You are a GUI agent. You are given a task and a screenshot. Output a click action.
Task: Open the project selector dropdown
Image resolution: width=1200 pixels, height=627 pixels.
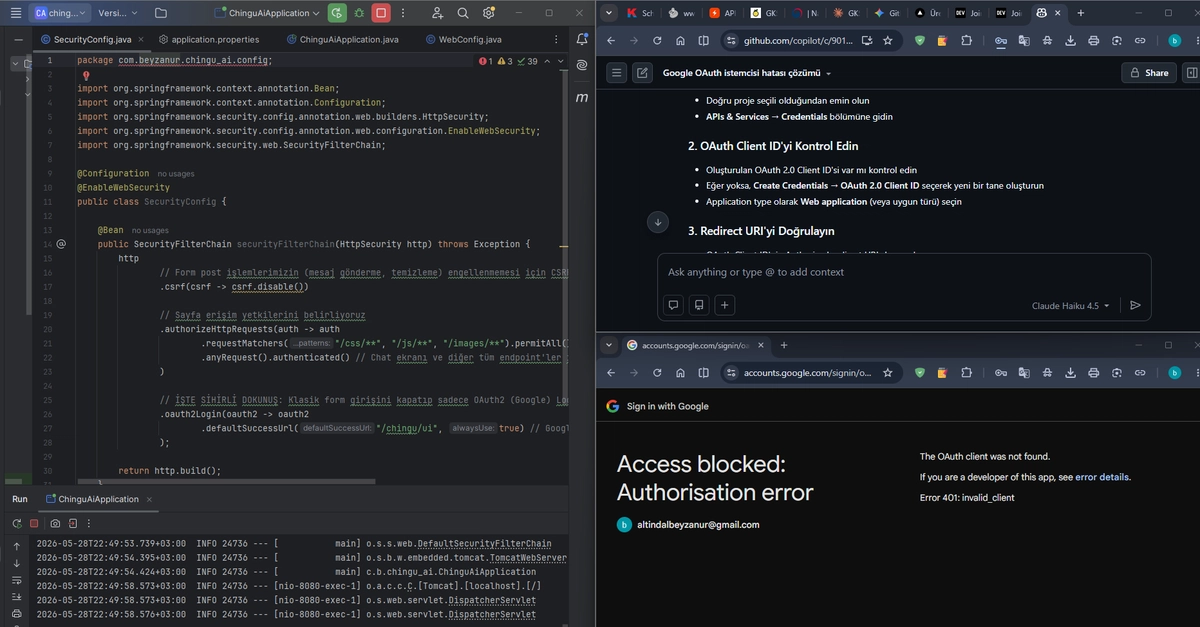pos(60,13)
